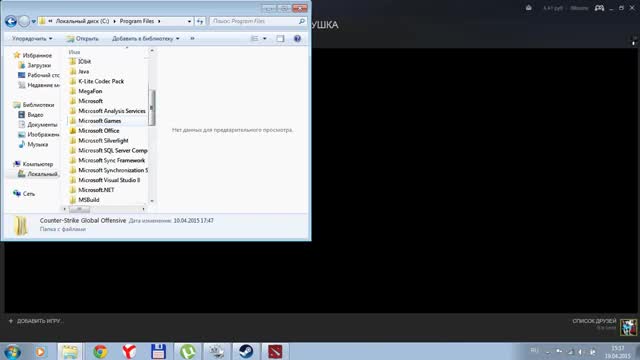Image resolution: width=640 pixels, height=360 pixels.
Task: Click the Dota 2 taskbar icon
Action: coord(275,351)
